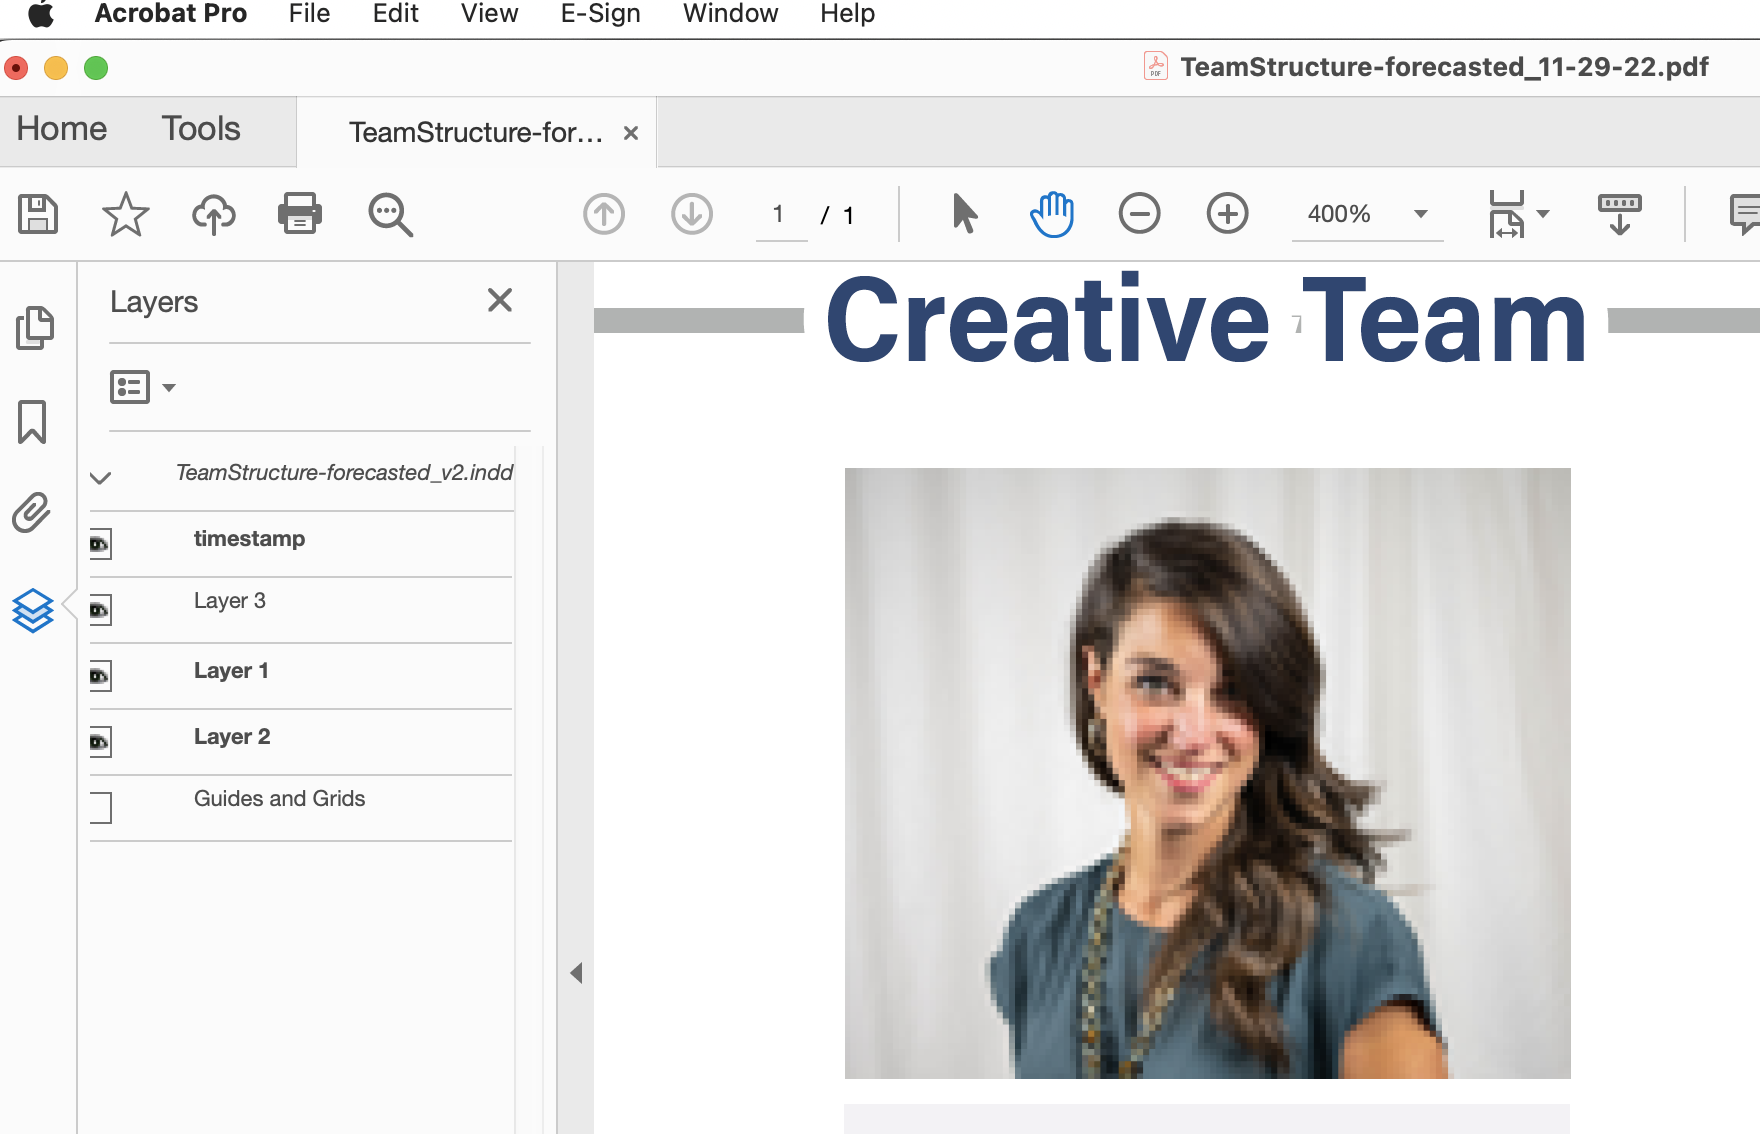Save the PDF with the save icon
1760x1134 pixels.
pos(38,213)
